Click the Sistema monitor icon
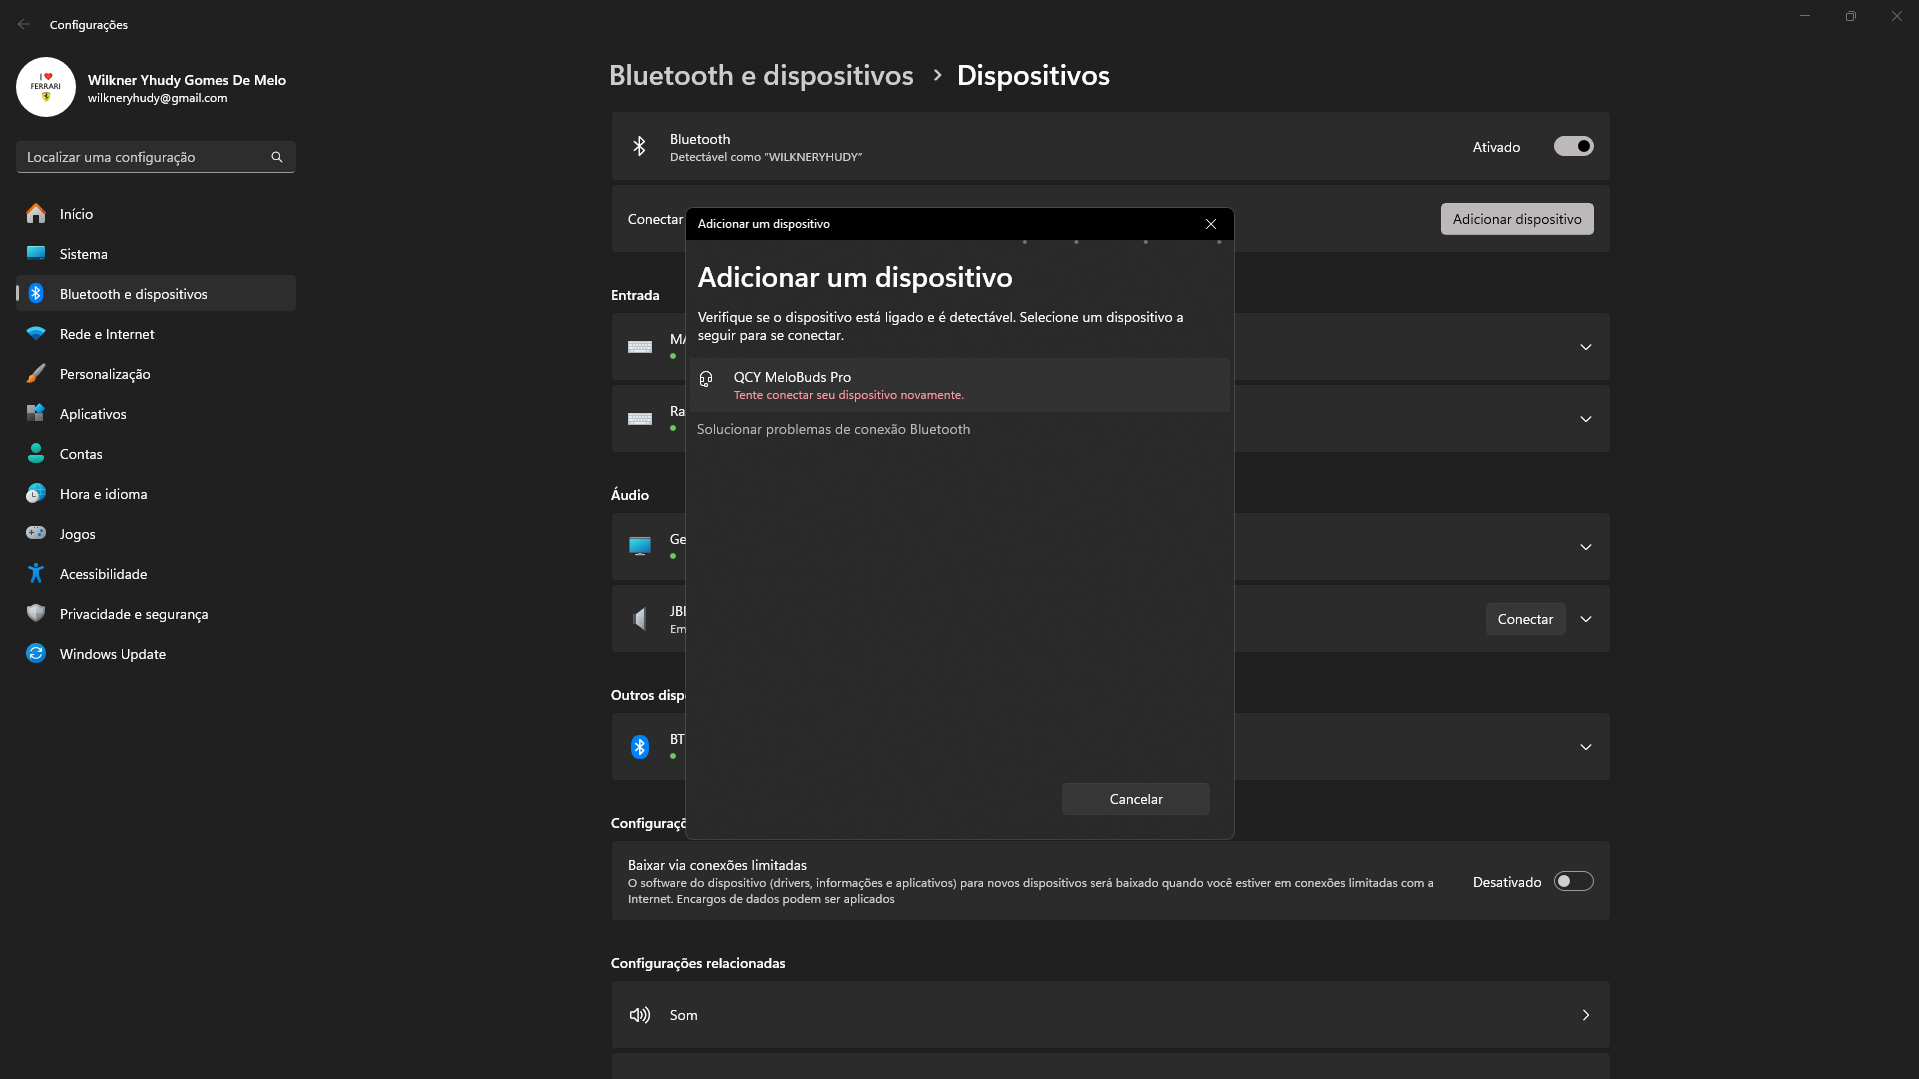 (x=36, y=253)
